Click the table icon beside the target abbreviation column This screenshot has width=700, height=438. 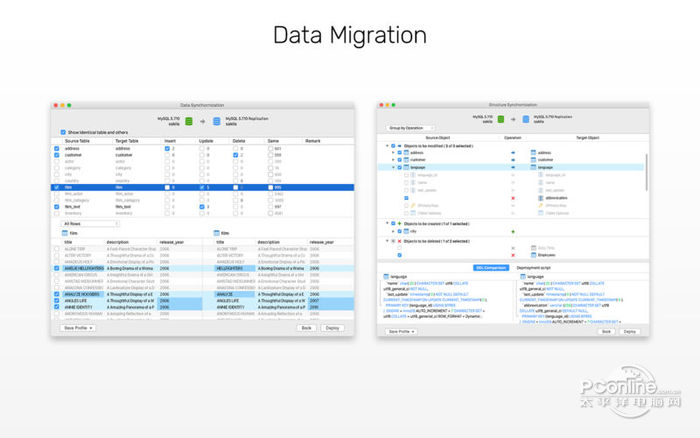tap(541, 198)
